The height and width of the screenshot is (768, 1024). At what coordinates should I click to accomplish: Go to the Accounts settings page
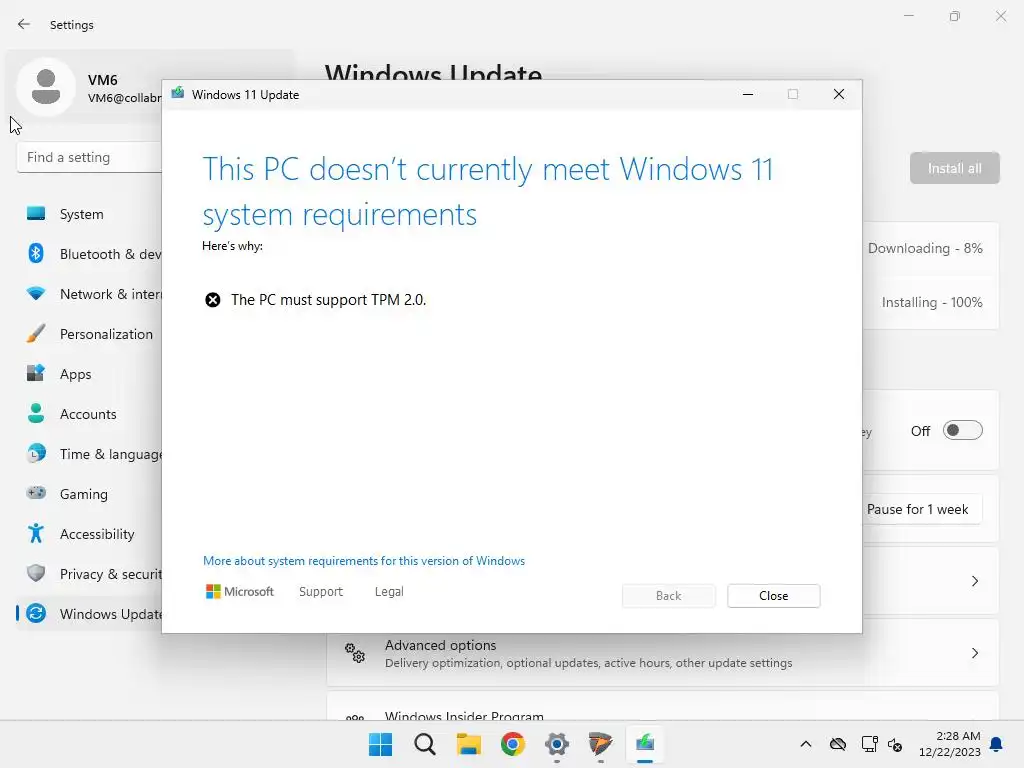point(88,414)
